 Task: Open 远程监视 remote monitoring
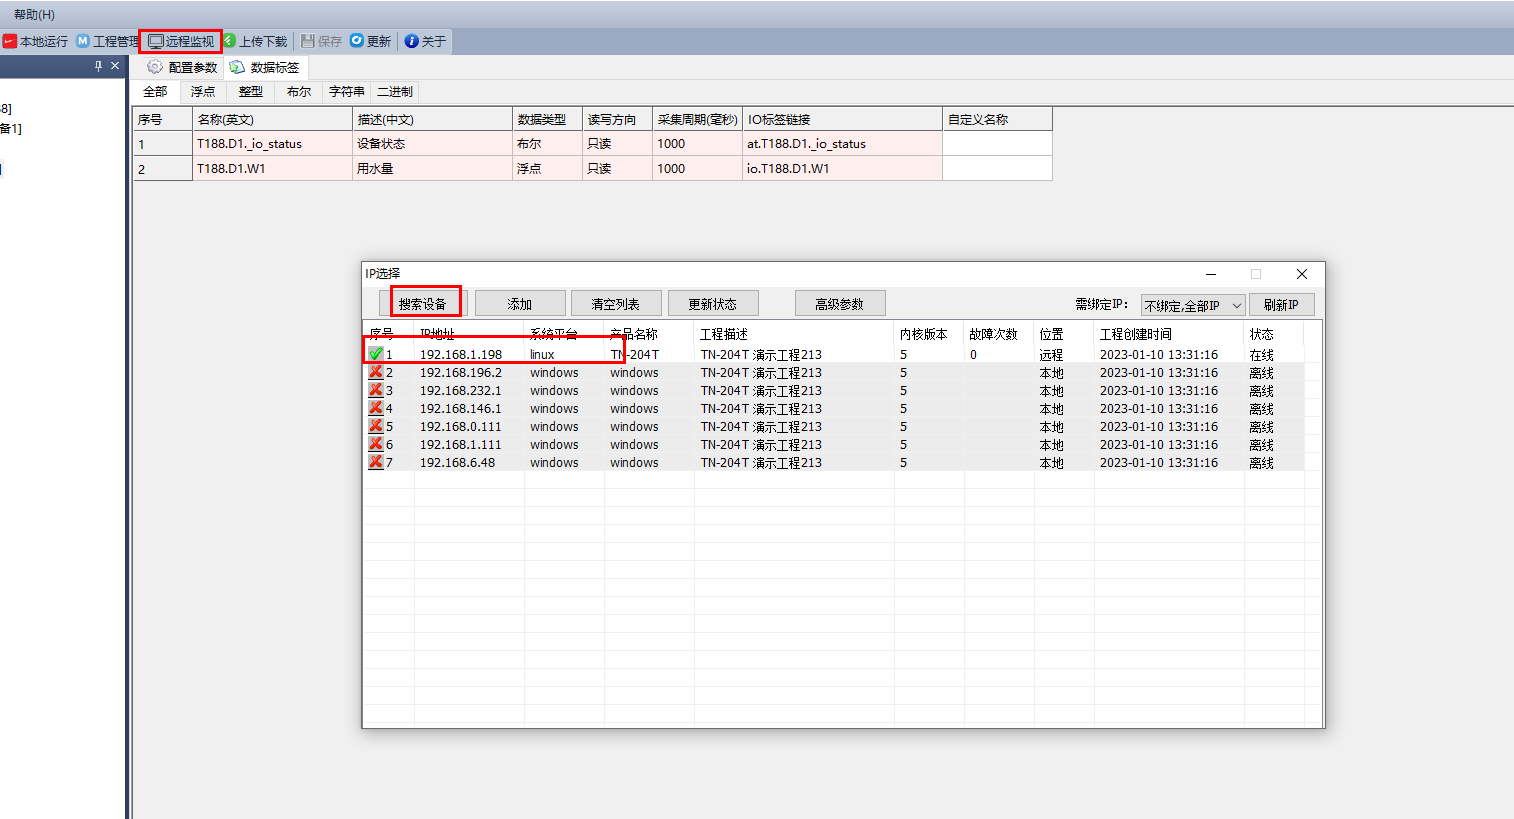(x=181, y=41)
